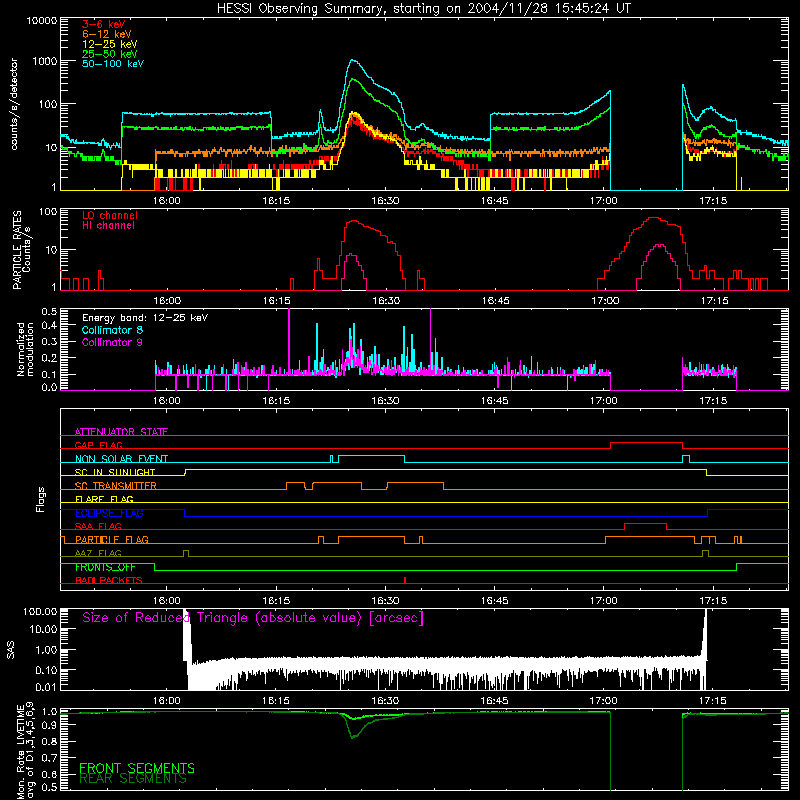The image size is (800, 800).
Task: Click the BAD PACKETS flag label
Action: (109, 580)
